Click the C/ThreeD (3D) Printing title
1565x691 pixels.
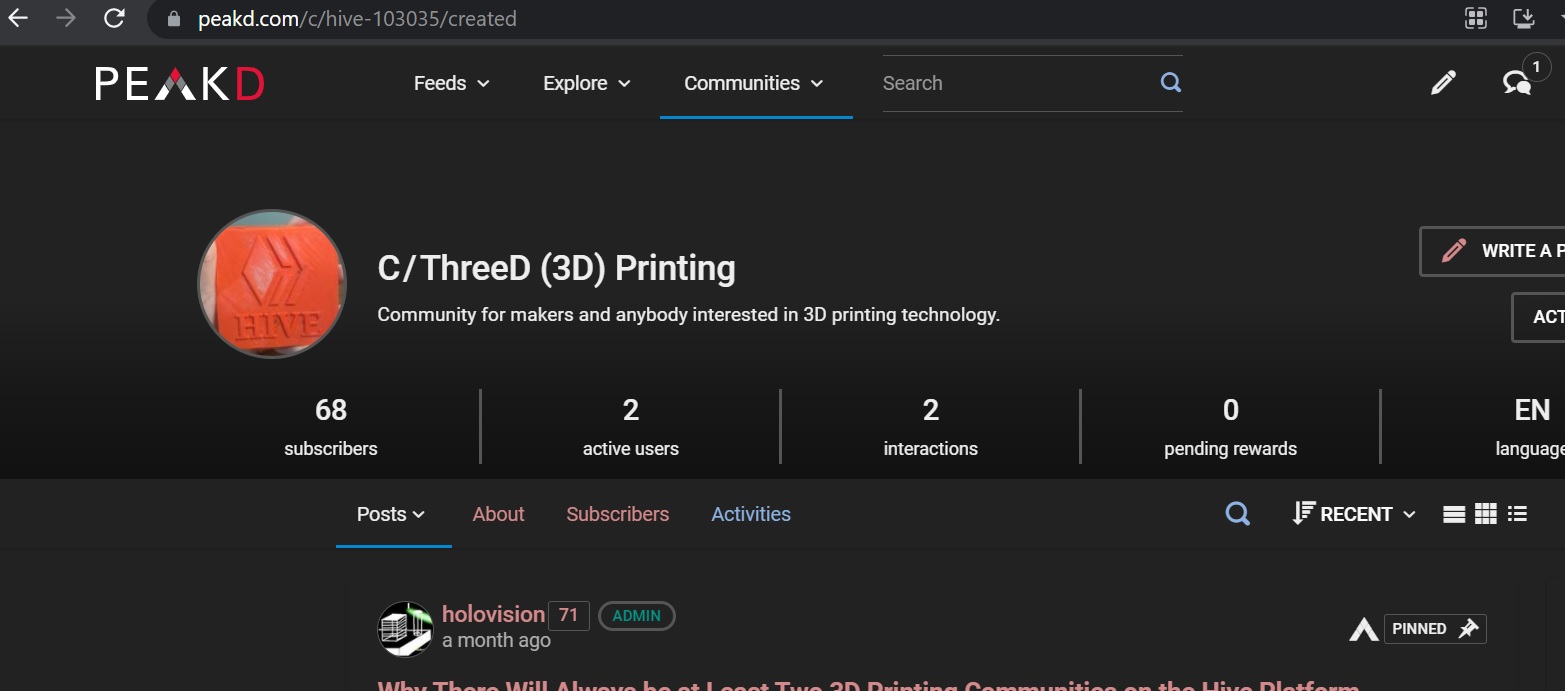(557, 268)
